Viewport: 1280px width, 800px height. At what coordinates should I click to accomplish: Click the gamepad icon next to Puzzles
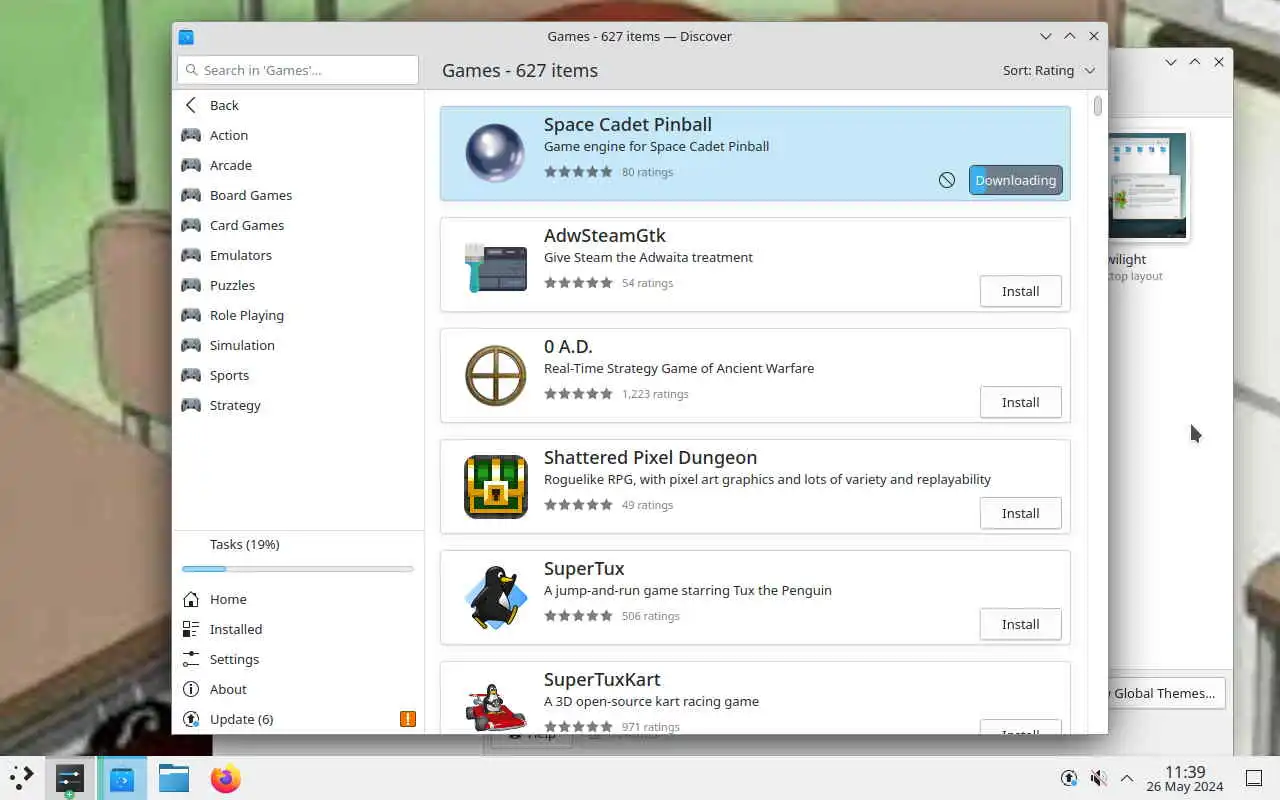[190, 285]
